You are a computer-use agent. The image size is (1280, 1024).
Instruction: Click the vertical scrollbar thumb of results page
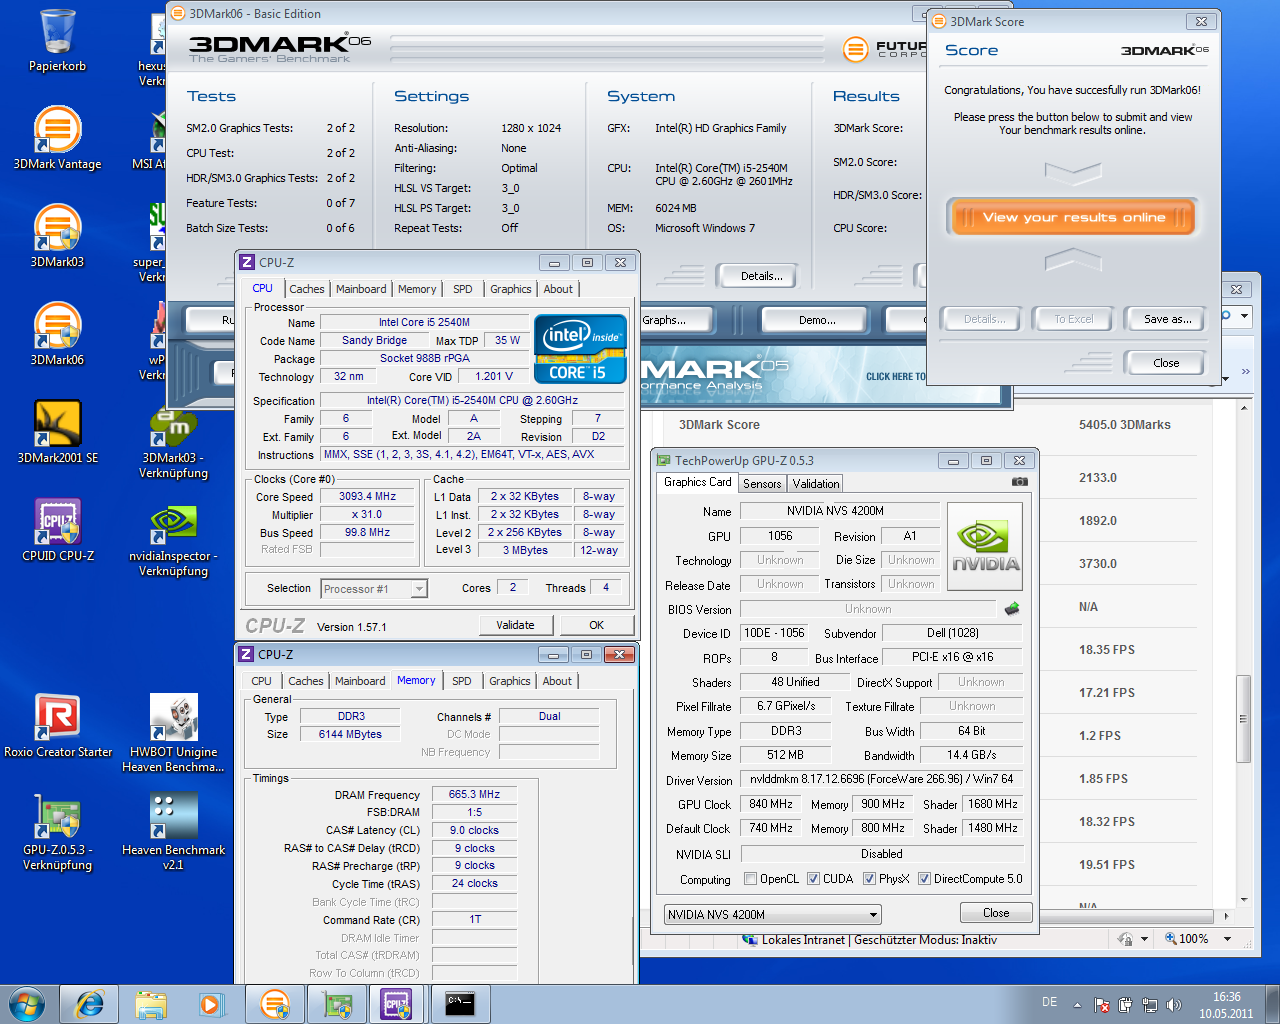click(x=1244, y=719)
